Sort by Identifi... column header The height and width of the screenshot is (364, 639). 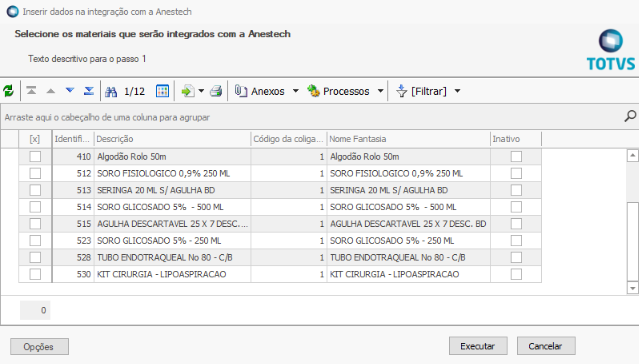(x=73, y=139)
